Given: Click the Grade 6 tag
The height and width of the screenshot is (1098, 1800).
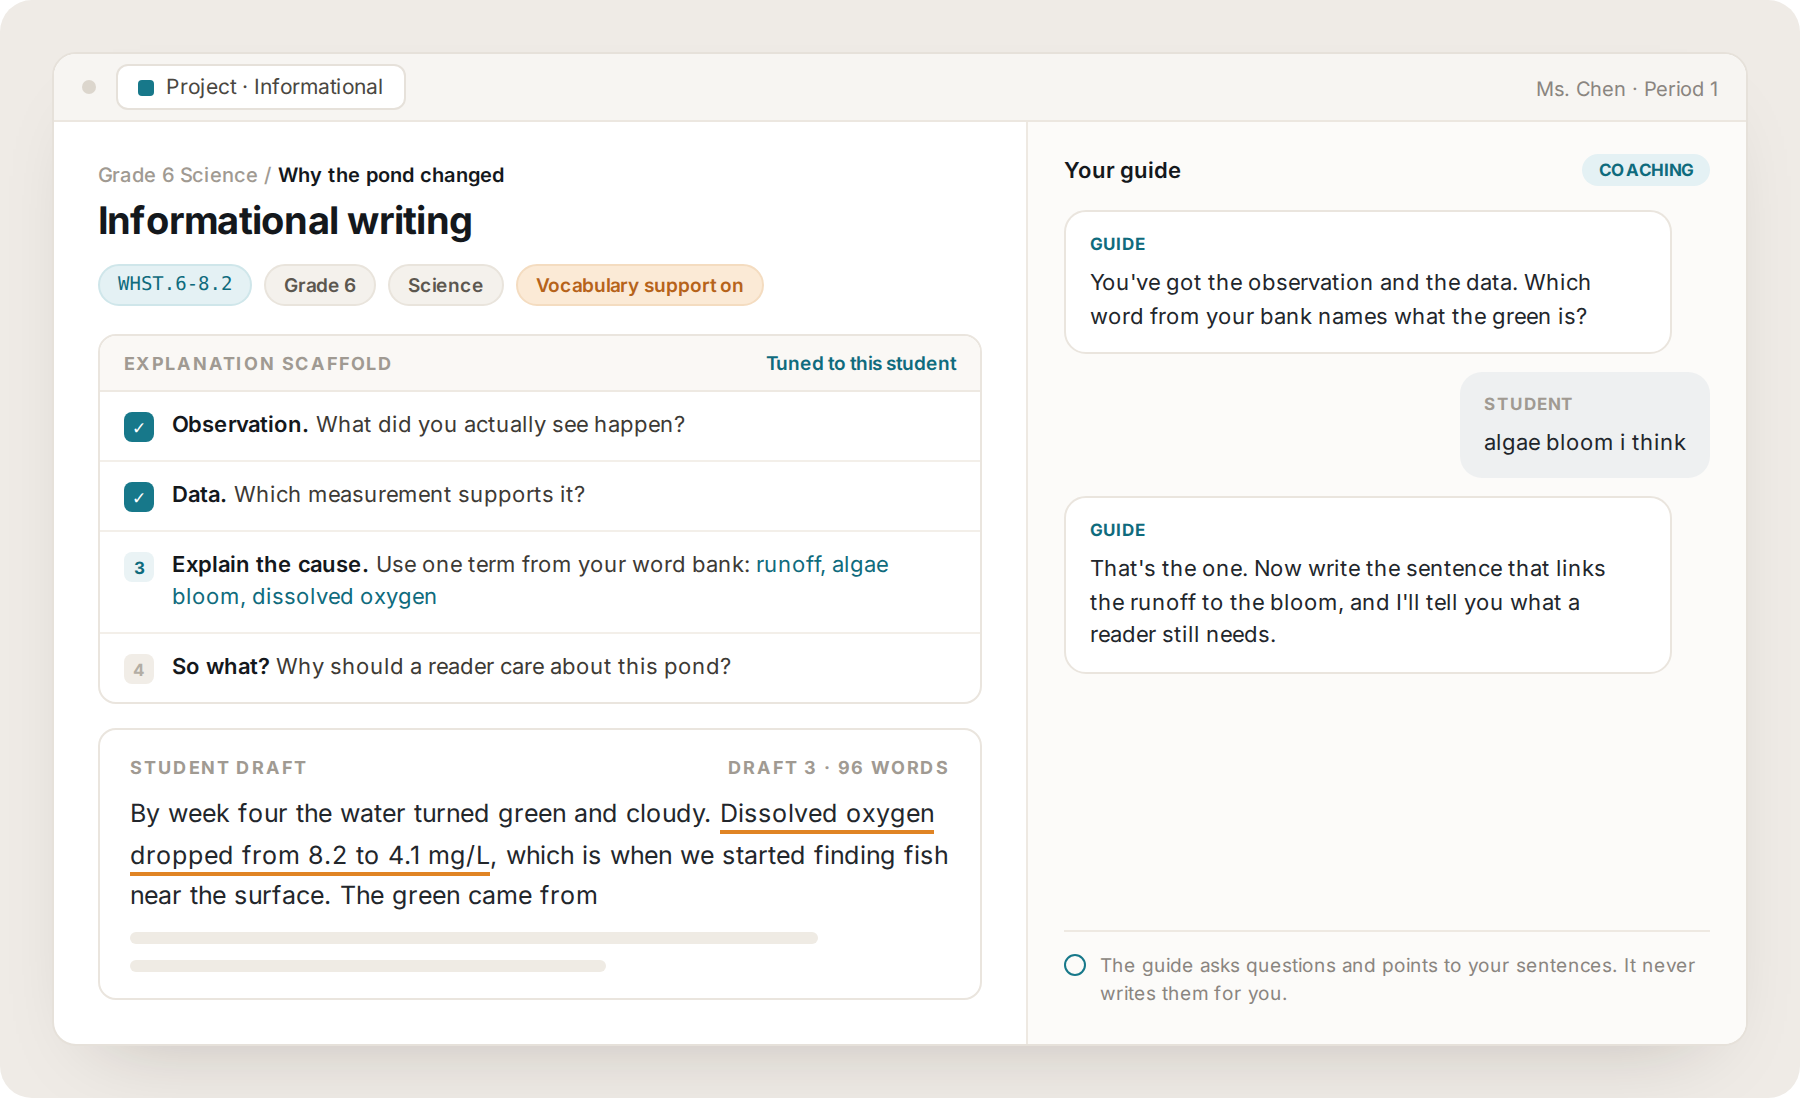Looking at the screenshot, I should 320,285.
